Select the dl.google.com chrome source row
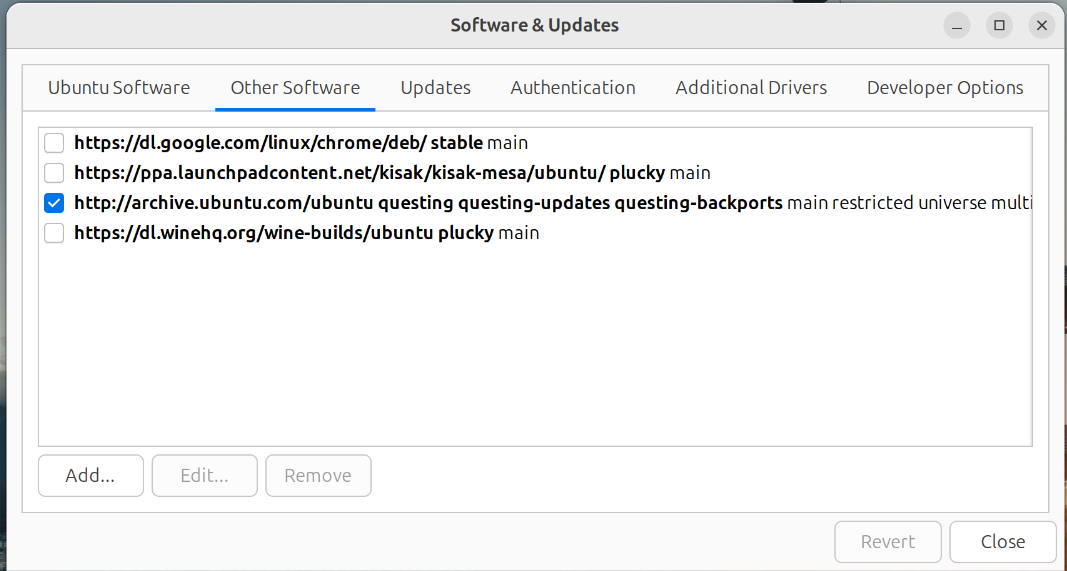Viewport: 1067px width, 571px height. [300, 143]
